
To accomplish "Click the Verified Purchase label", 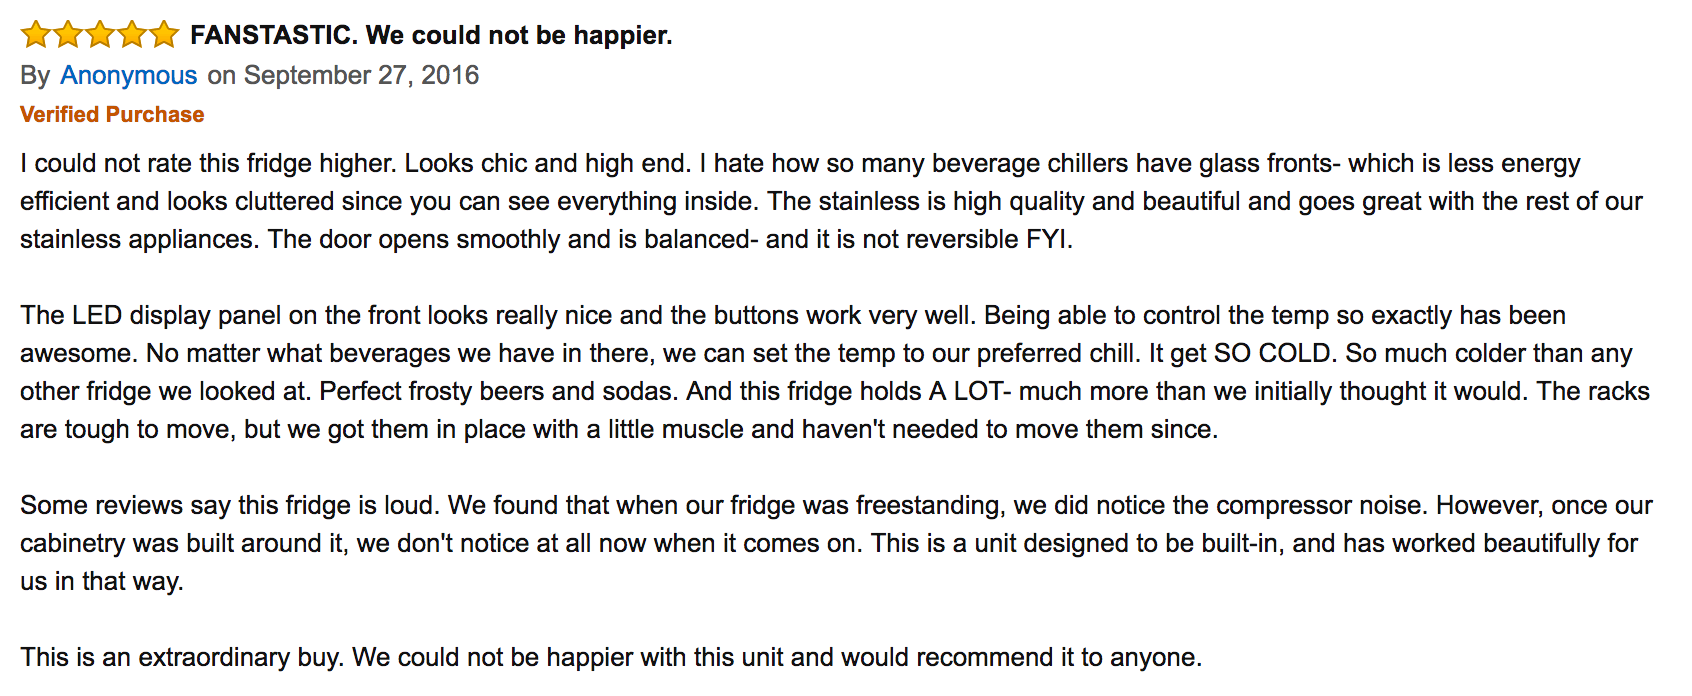I will pyautogui.click(x=112, y=115).
